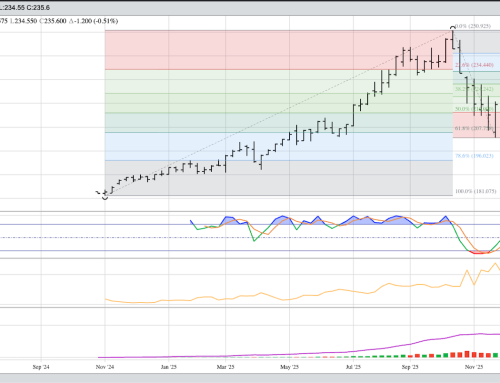Click the L234.550 low price readout

[x=23, y=21]
